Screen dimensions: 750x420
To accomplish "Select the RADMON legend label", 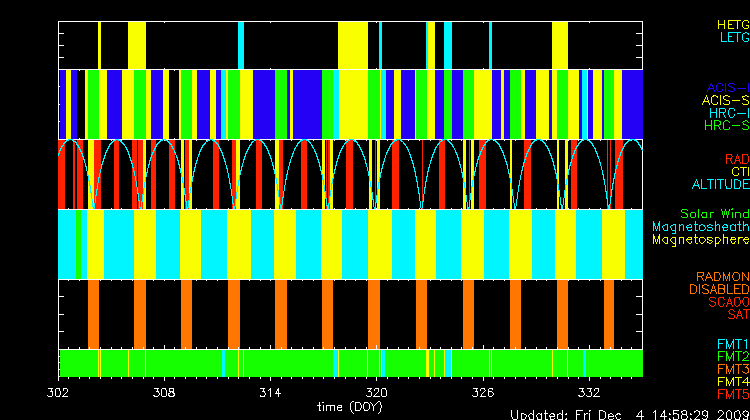I will click(x=723, y=276).
